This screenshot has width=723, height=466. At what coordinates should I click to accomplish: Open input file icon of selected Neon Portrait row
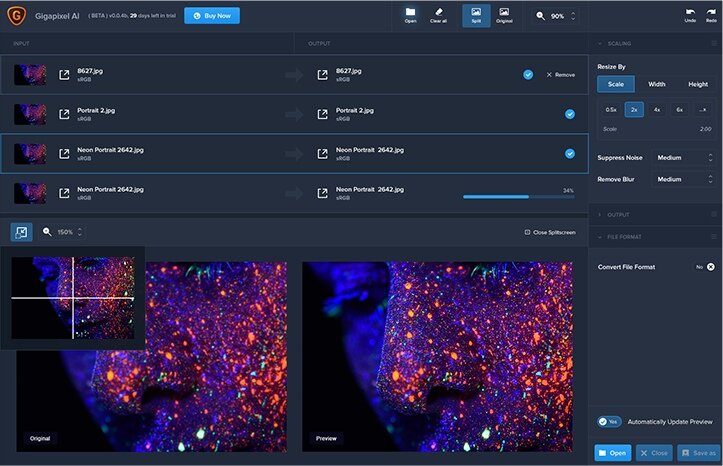click(x=64, y=153)
